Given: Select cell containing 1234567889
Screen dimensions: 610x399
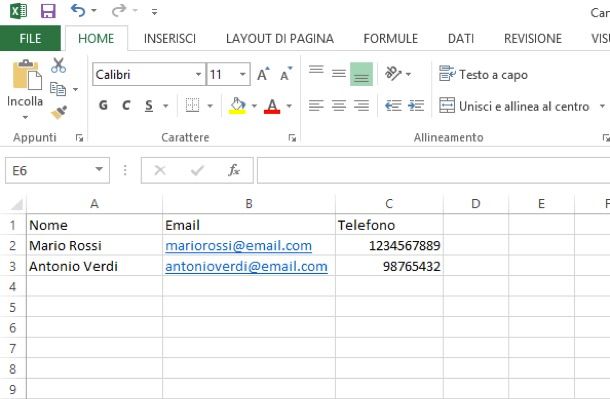Looking at the screenshot, I should pos(389,246).
